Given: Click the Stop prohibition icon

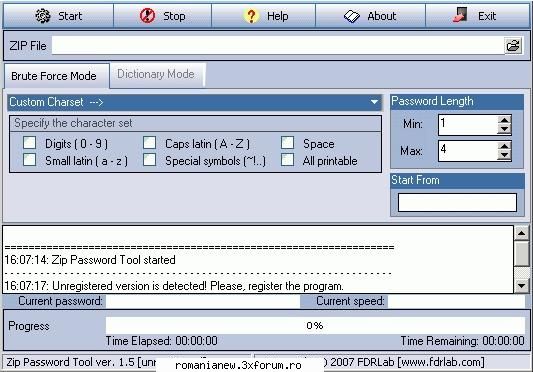Looking at the screenshot, I should tap(148, 16).
